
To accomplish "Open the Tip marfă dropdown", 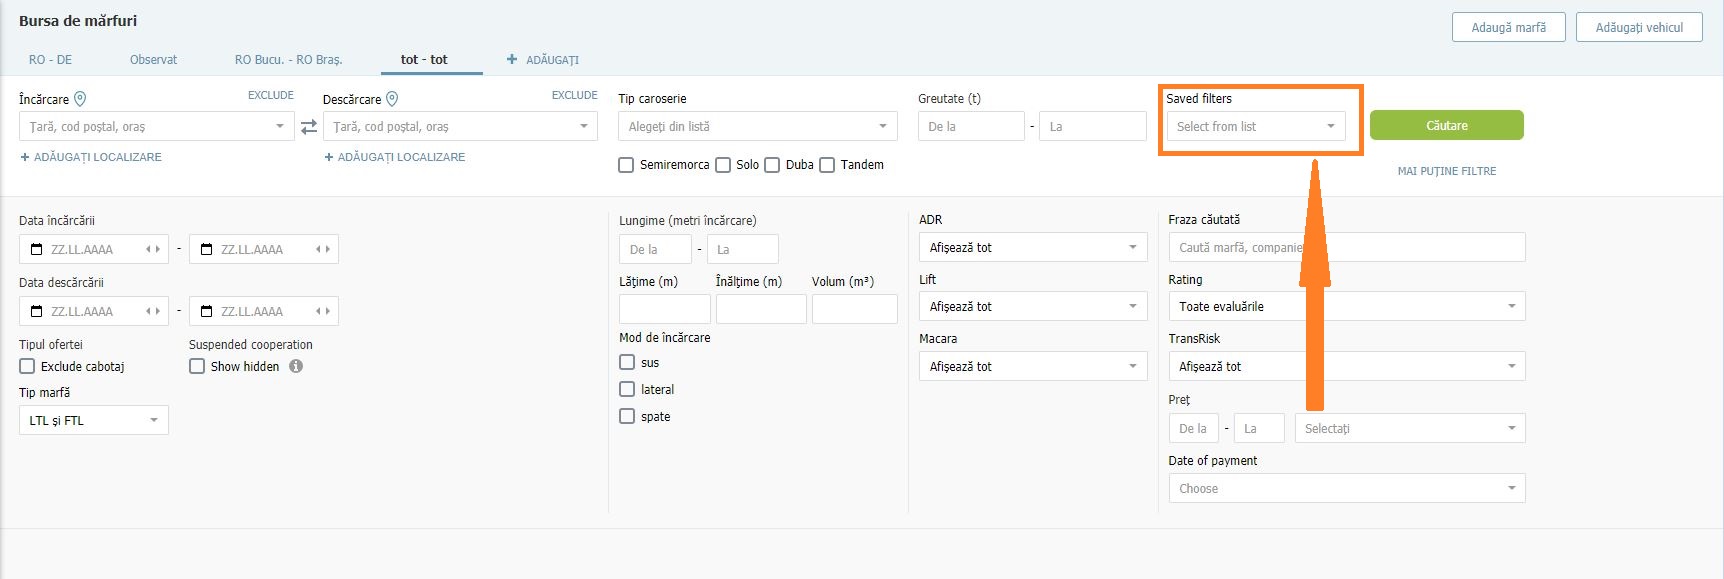I will click(x=94, y=420).
